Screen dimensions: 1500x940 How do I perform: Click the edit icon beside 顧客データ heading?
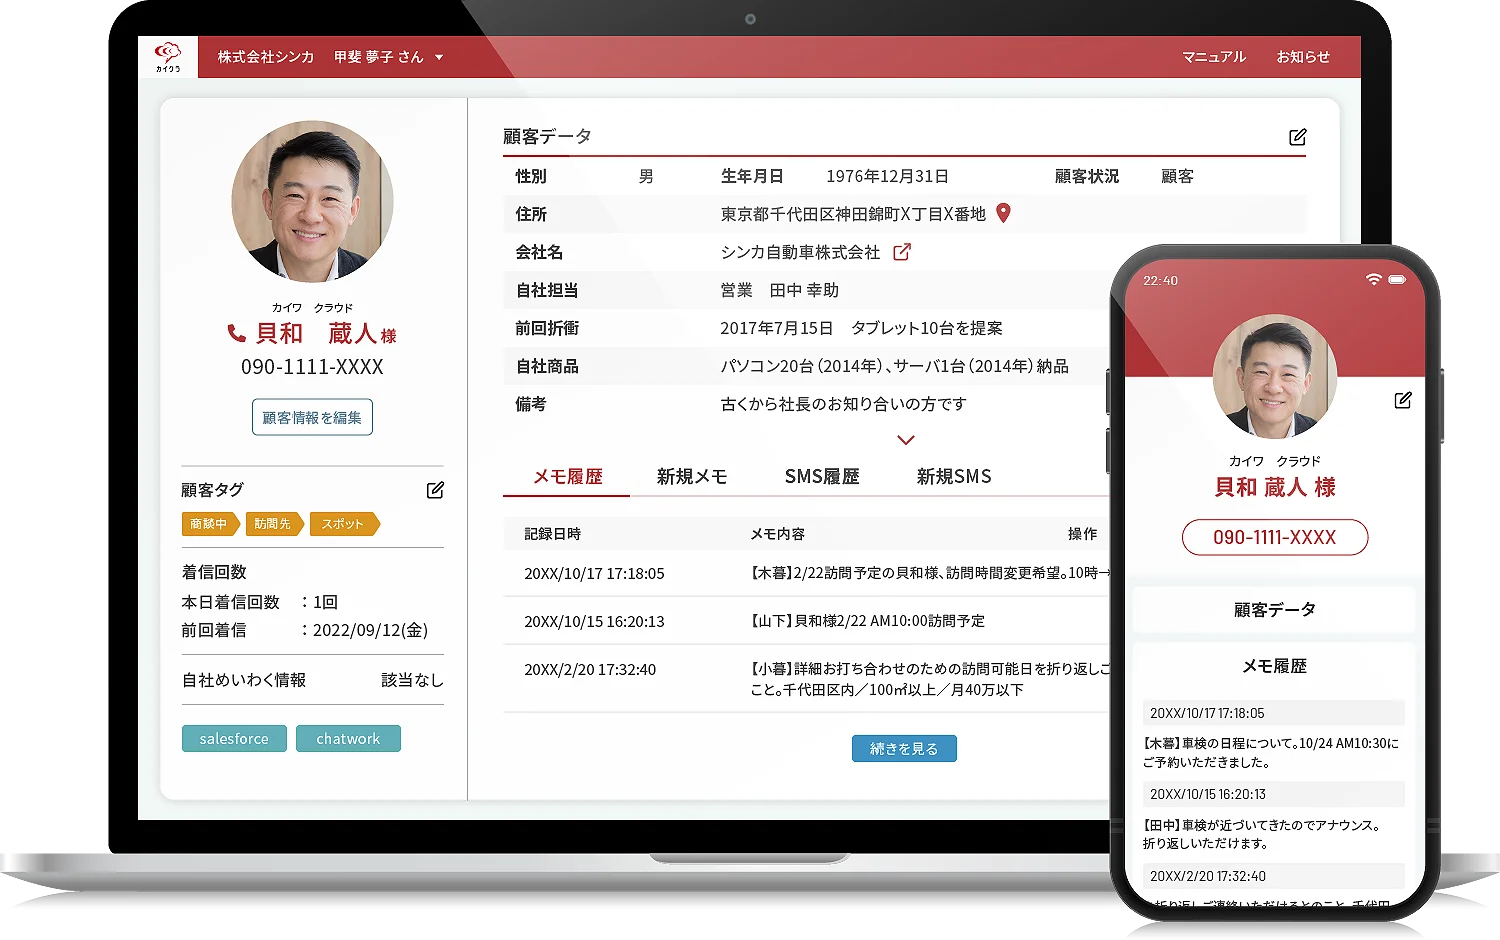coord(1297,137)
